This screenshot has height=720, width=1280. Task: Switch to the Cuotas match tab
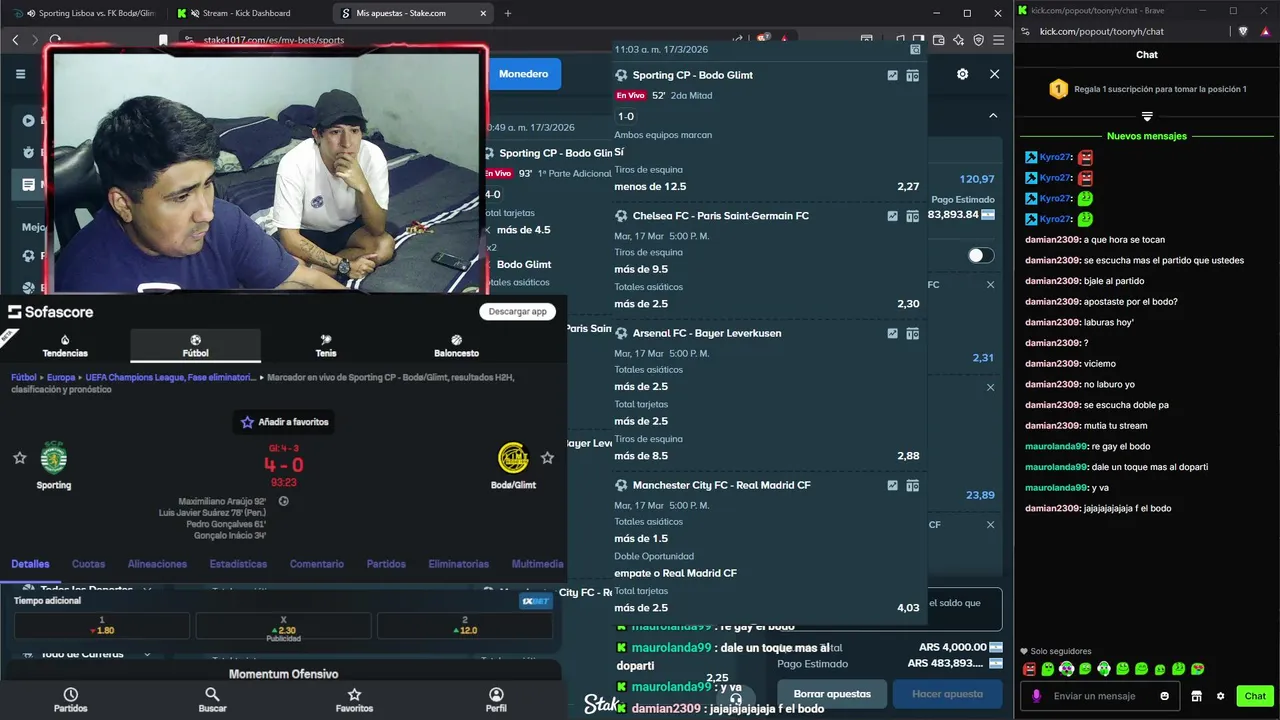click(88, 564)
